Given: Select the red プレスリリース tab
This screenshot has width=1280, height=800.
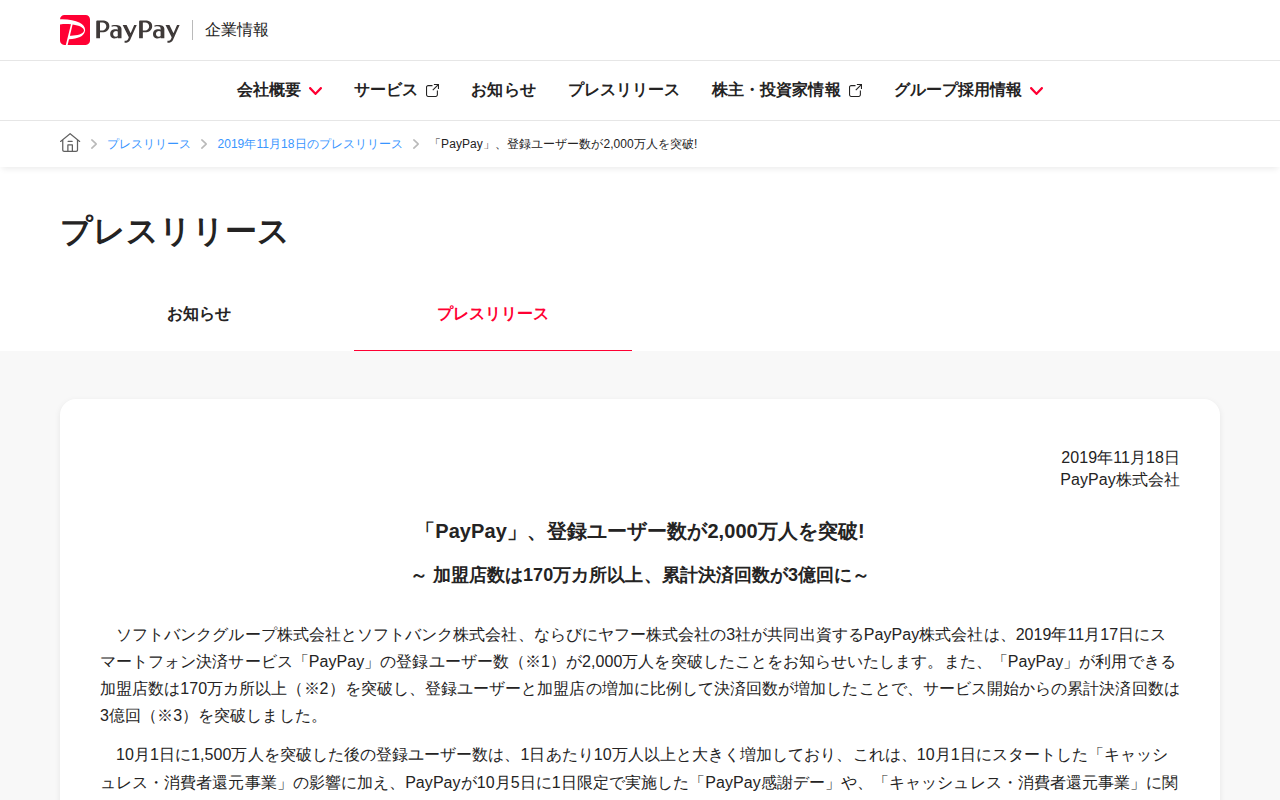Looking at the screenshot, I should pos(492,314).
